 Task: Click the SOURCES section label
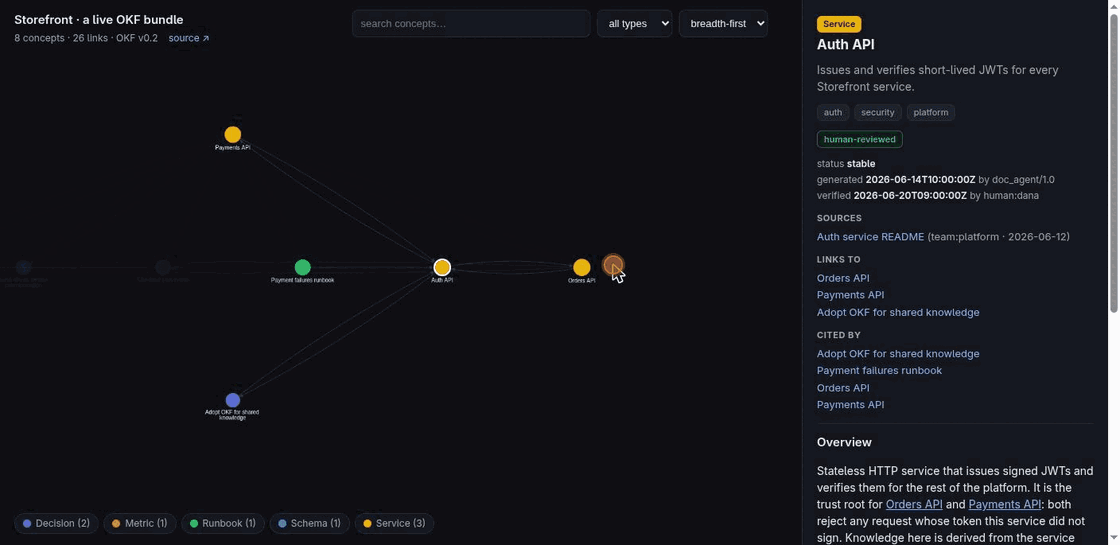tap(839, 218)
